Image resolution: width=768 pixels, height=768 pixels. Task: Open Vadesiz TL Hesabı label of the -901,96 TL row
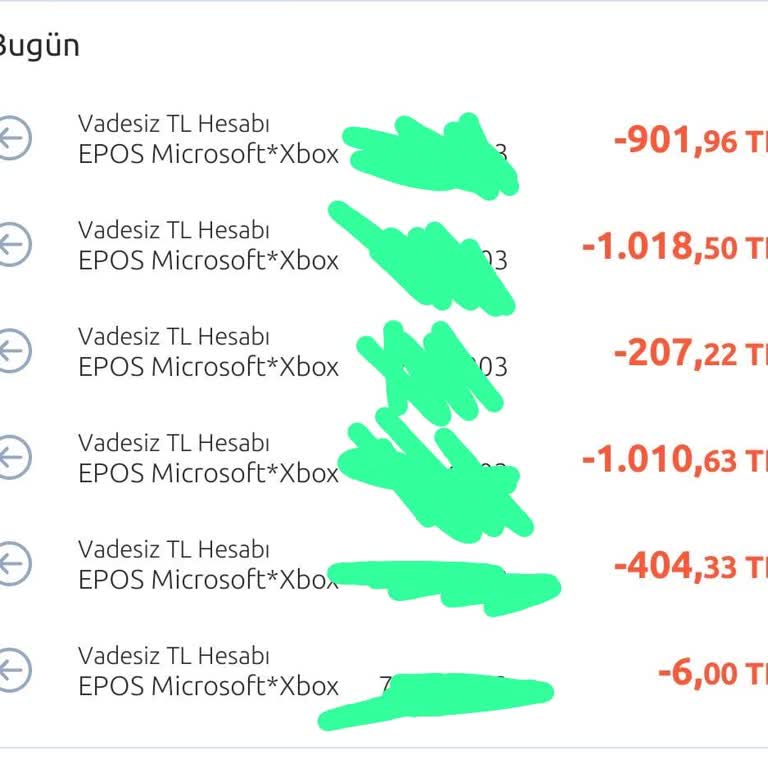(174, 124)
